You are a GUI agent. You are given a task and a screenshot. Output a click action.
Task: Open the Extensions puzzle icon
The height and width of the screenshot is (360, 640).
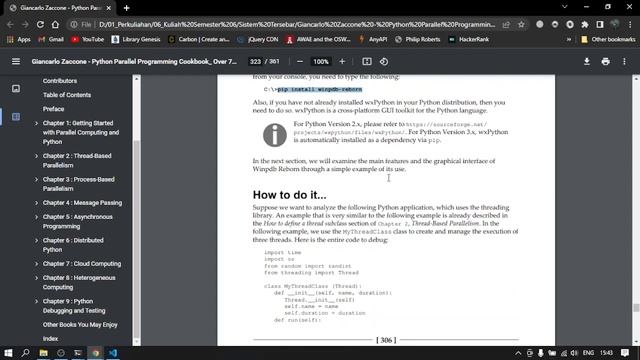pos(585,24)
